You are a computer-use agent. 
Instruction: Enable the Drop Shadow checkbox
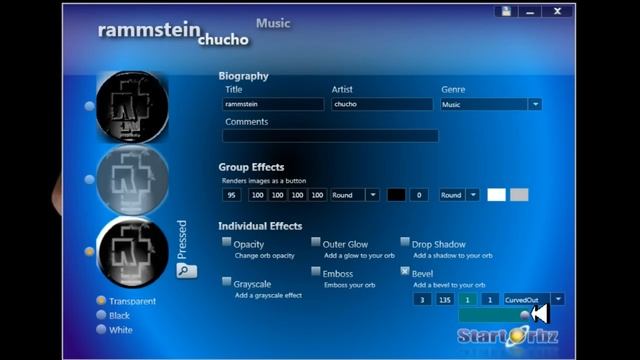tap(404, 242)
